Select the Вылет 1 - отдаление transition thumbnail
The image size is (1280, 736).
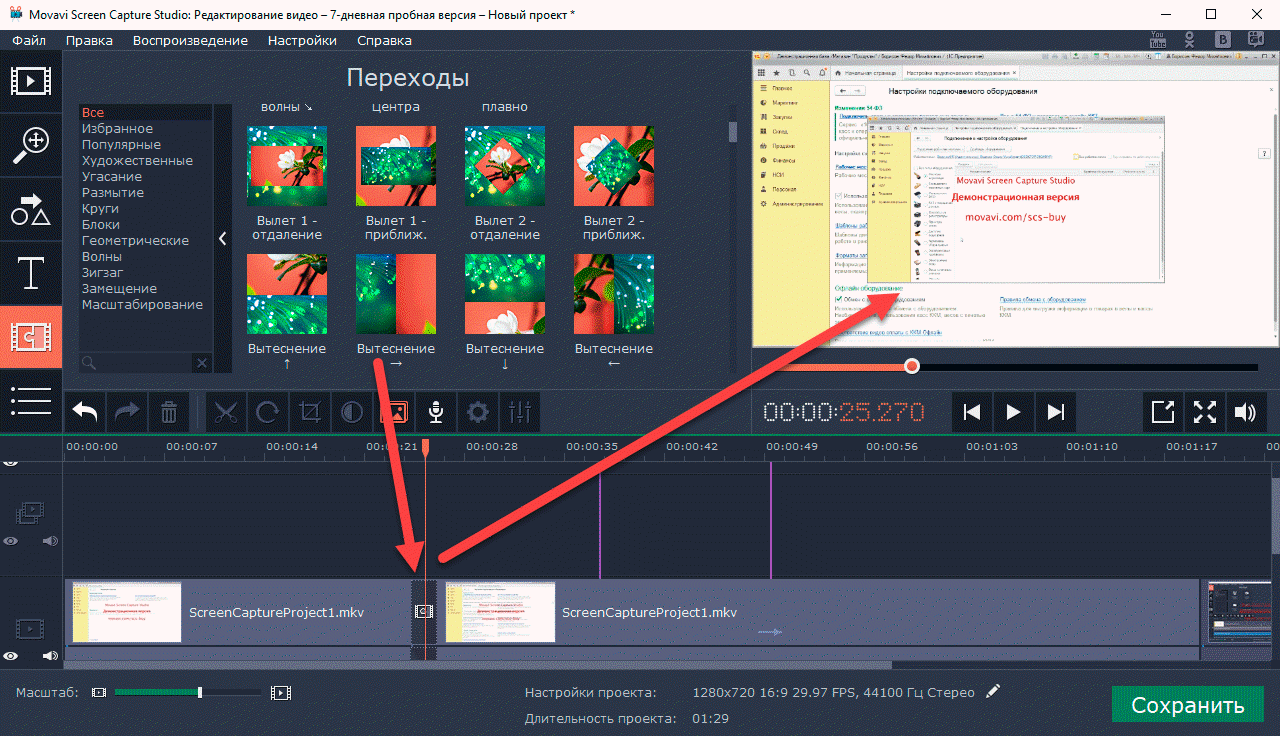coord(287,166)
